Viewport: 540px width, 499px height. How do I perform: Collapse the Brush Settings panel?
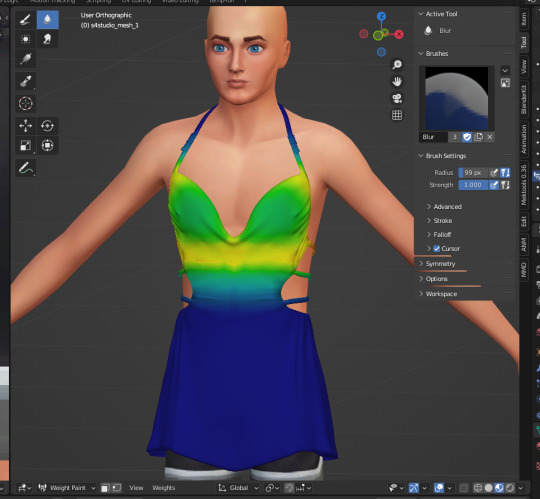[x=420, y=156]
